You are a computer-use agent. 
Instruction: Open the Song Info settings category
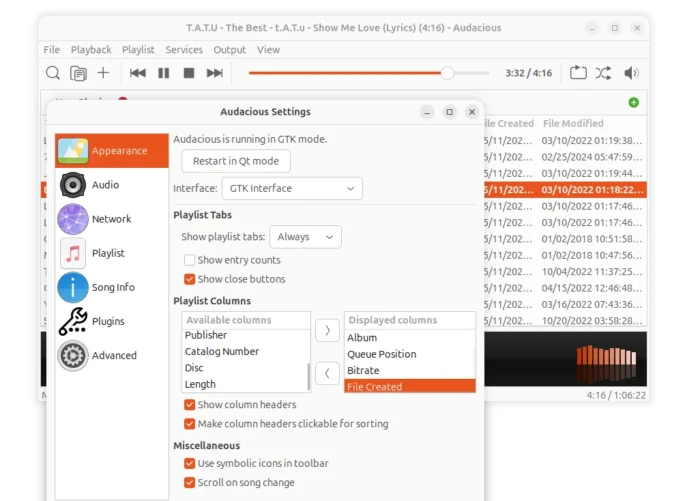pyautogui.click(x=112, y=287)
